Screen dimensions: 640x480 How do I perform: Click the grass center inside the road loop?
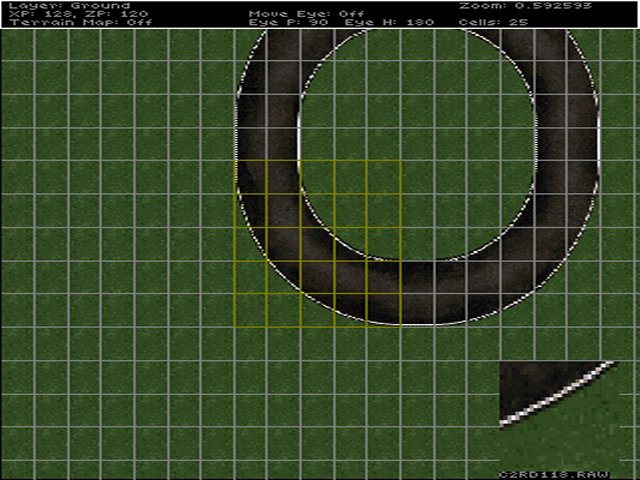coord(418,150)
